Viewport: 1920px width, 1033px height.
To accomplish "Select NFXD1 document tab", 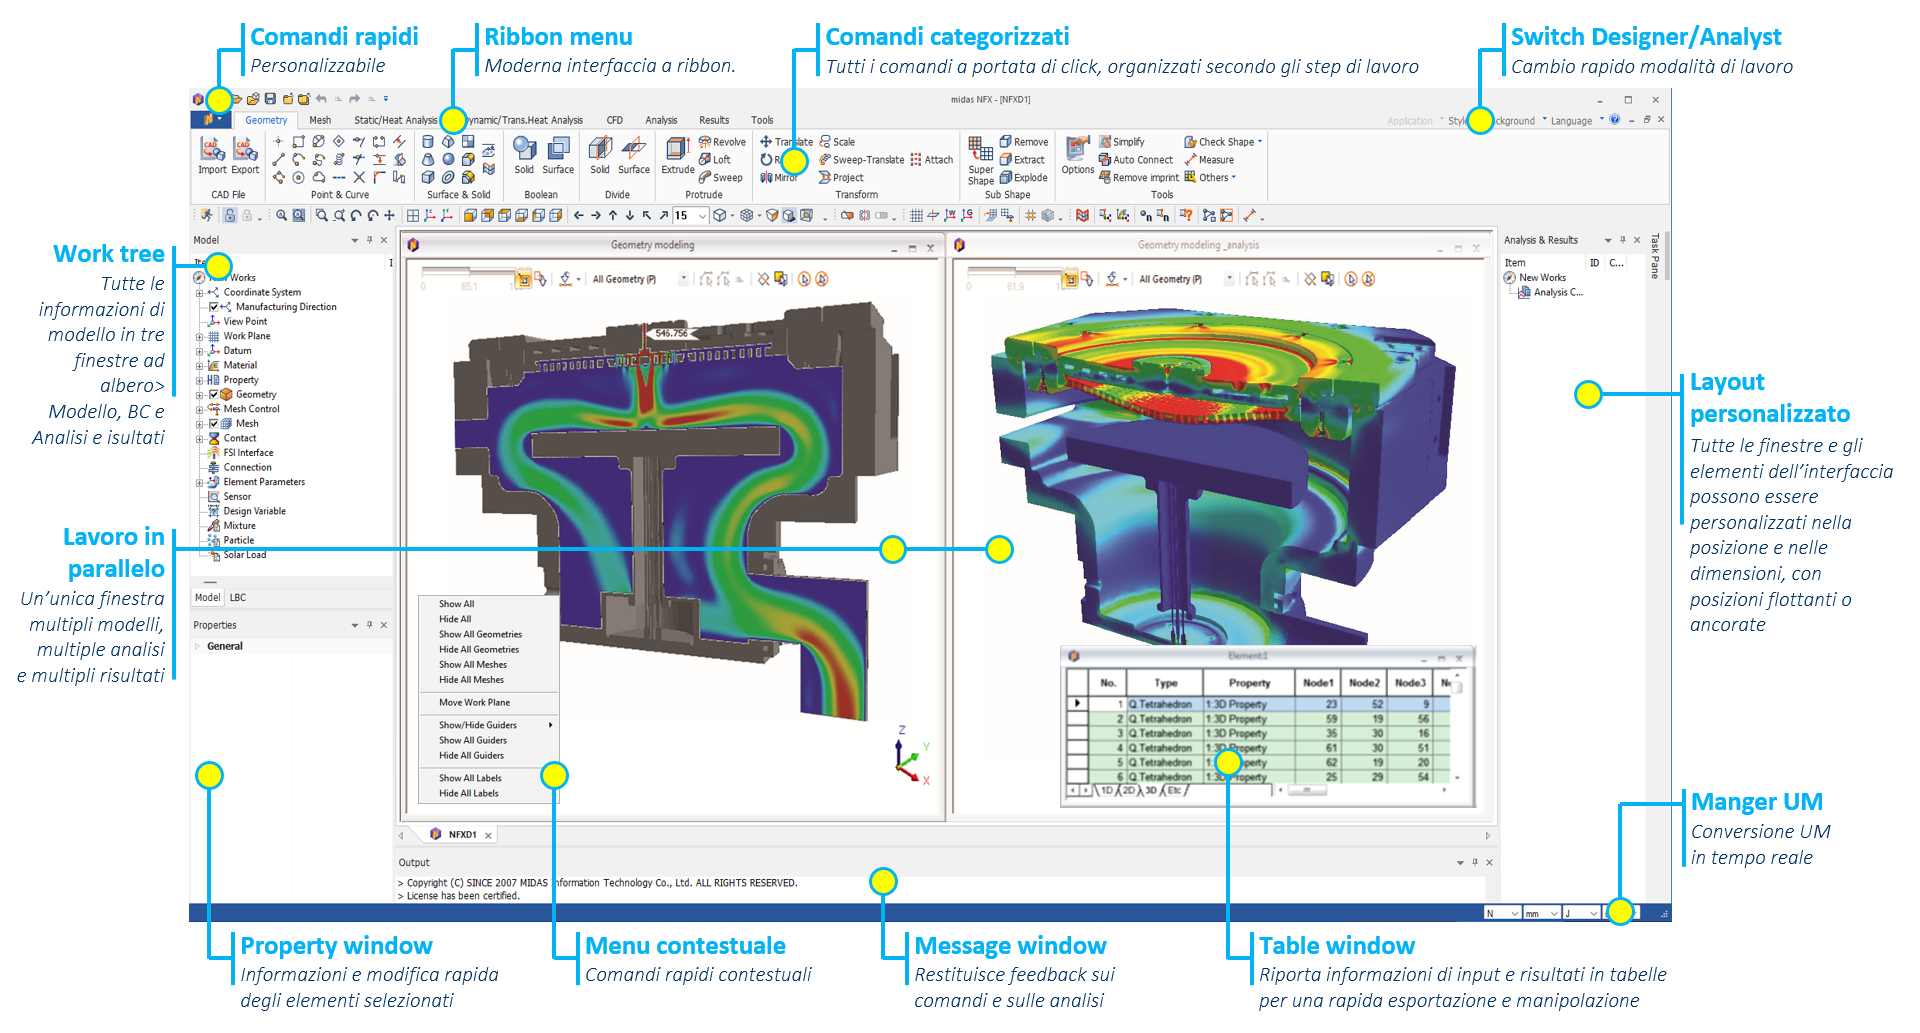I will click(x=461, y=834).
